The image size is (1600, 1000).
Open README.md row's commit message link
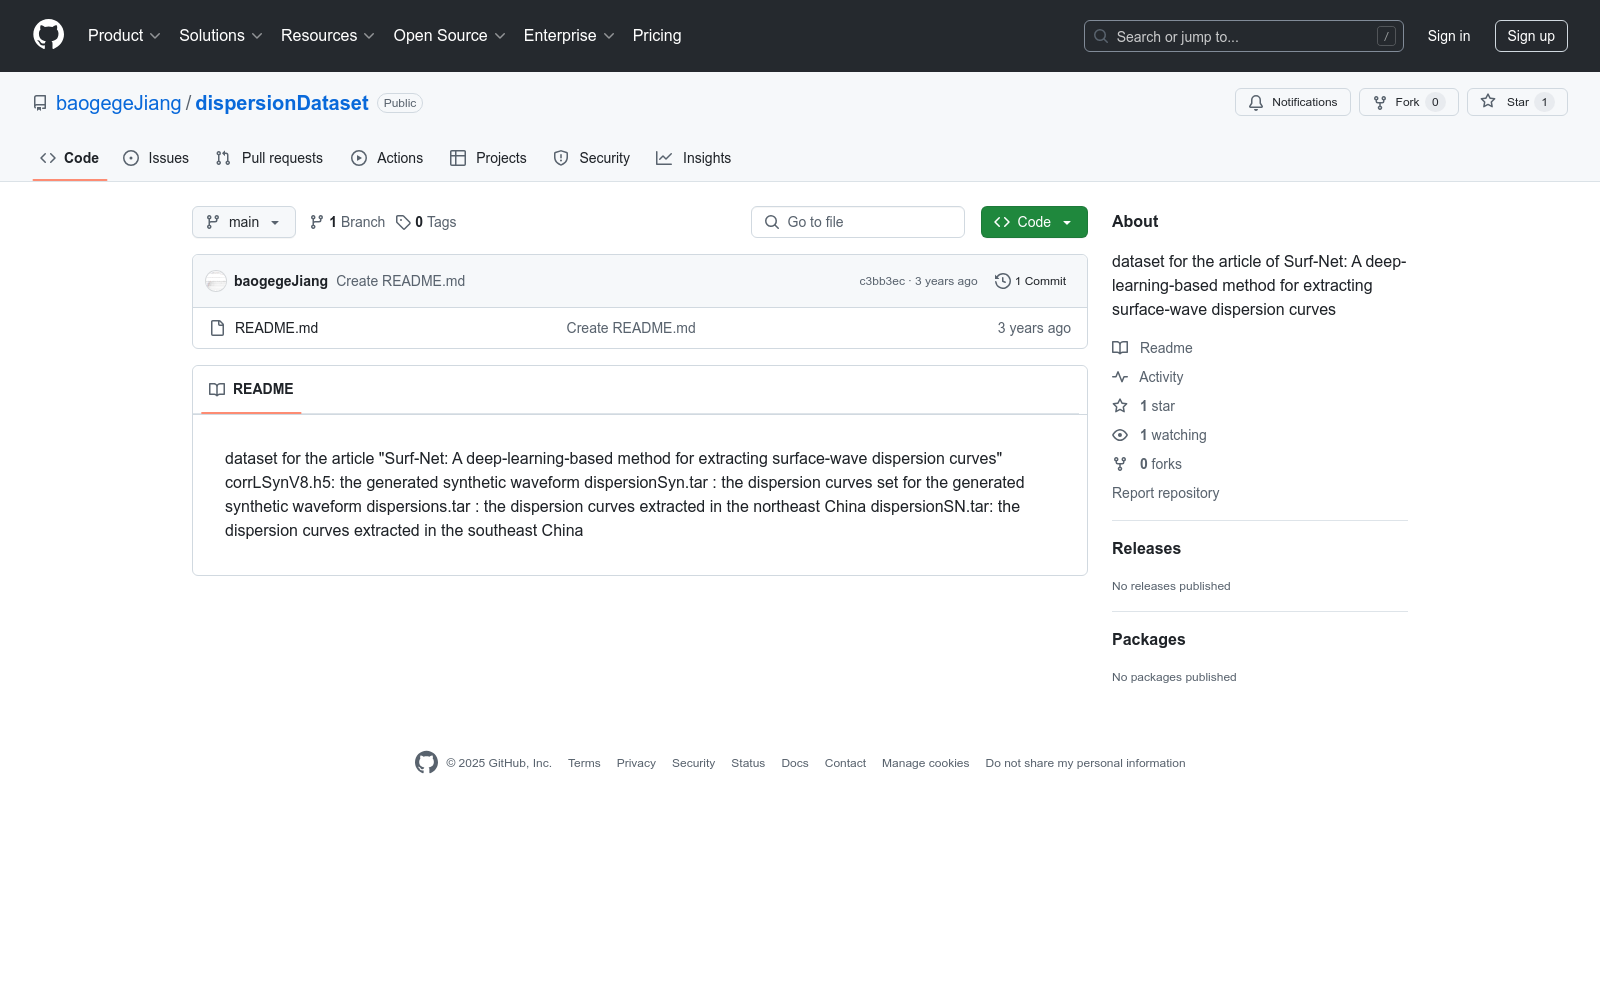coord(631,328)
